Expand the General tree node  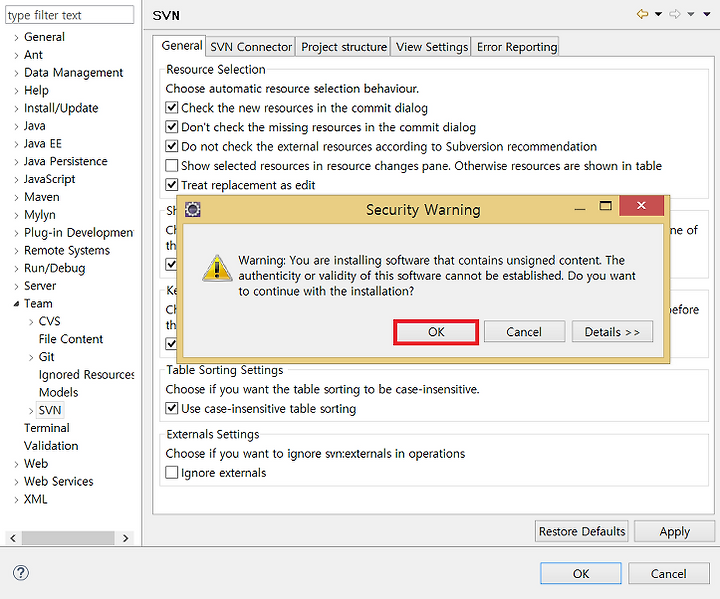[x=16, y=38]
